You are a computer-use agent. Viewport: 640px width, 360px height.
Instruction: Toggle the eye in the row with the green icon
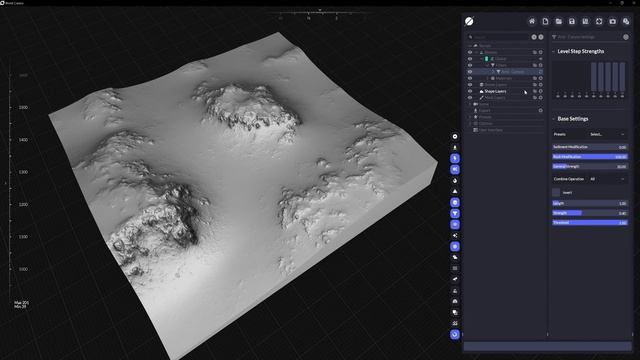pyautogui.click(x=470, y=58)
